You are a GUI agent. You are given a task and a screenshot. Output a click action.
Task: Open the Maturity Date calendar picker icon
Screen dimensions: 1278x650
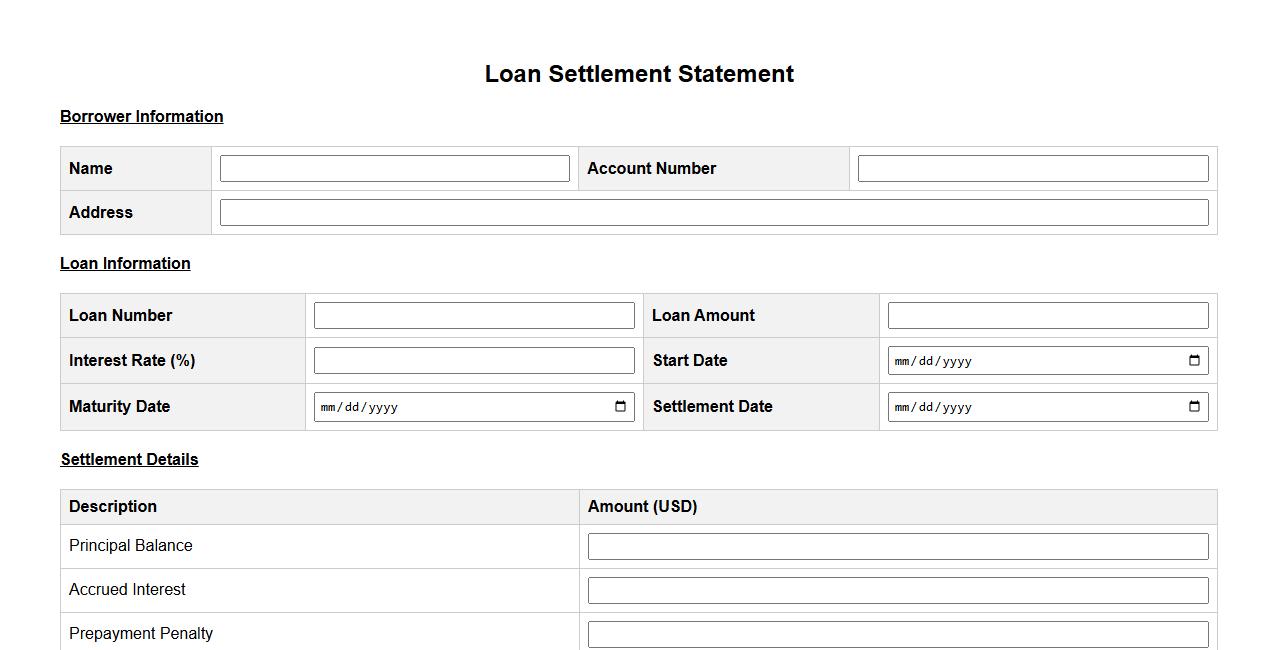[x=620, y=407]
